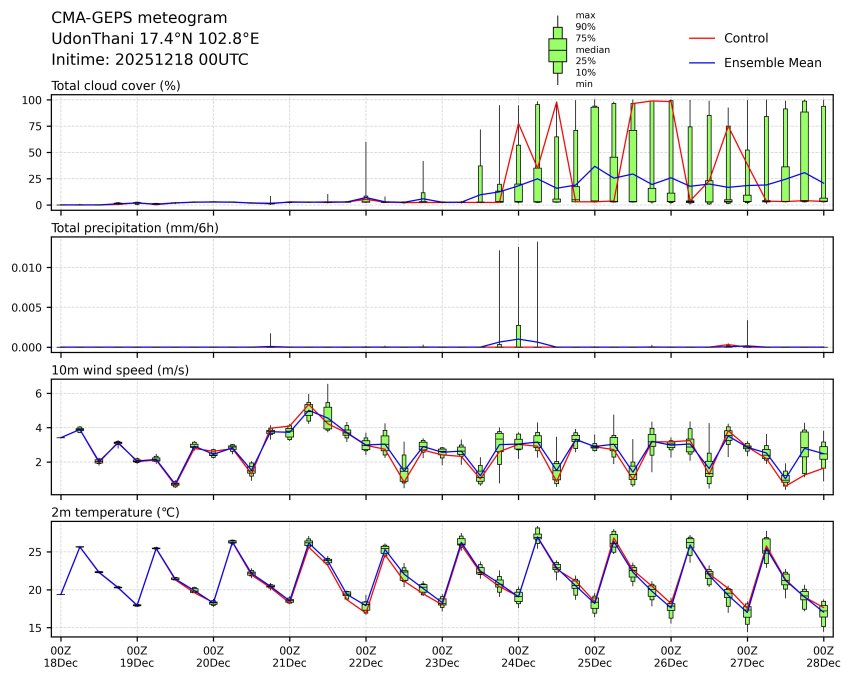Click the CMA-GEPS meteogram title
This screenshot has height=680, width=852.
click(x=139, y=18)
